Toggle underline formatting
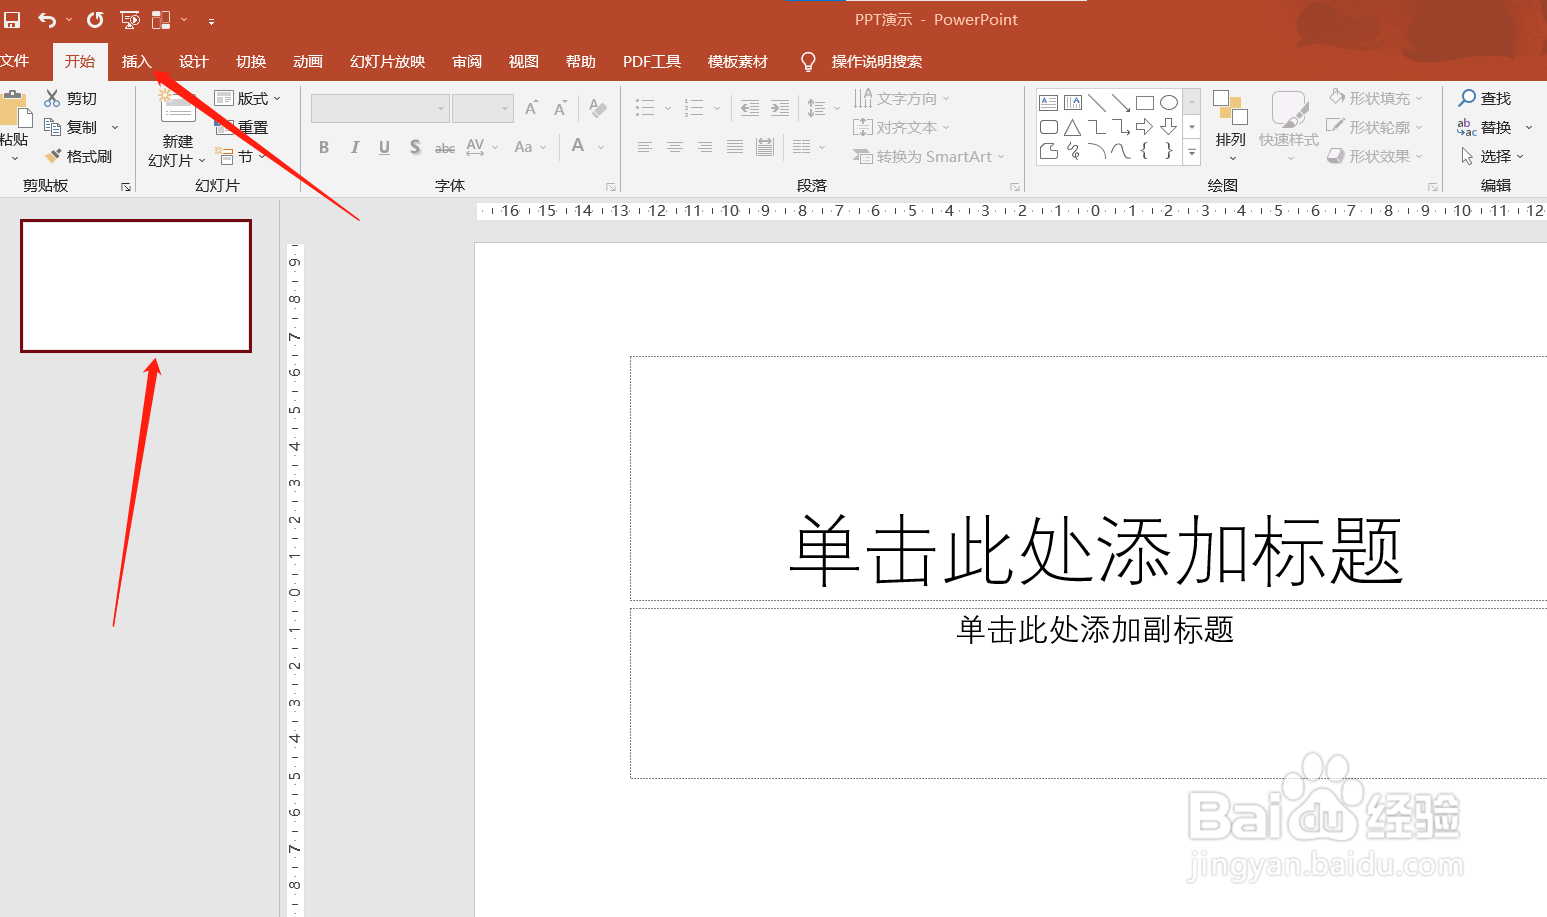Image resolution: width=1547 pixels, height=917 pixels. point(384,146)
